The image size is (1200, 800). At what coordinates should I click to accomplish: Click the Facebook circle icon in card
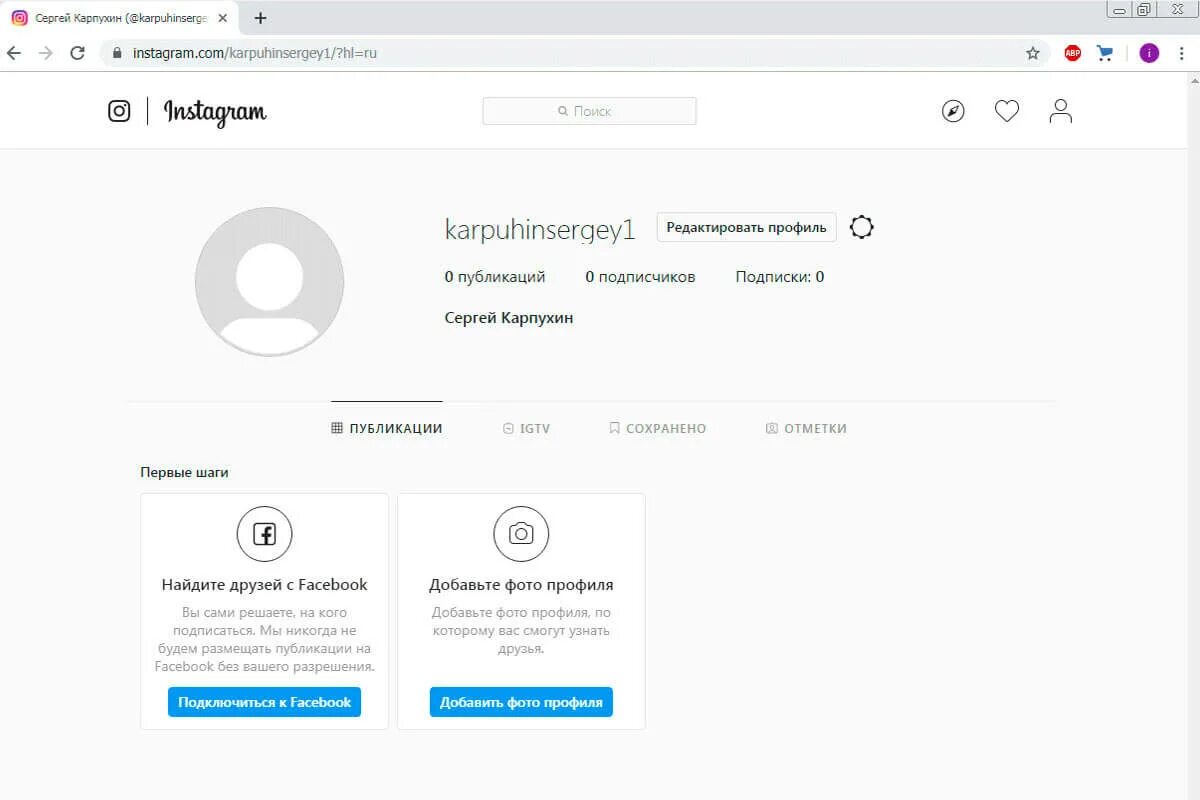[264, 533]
